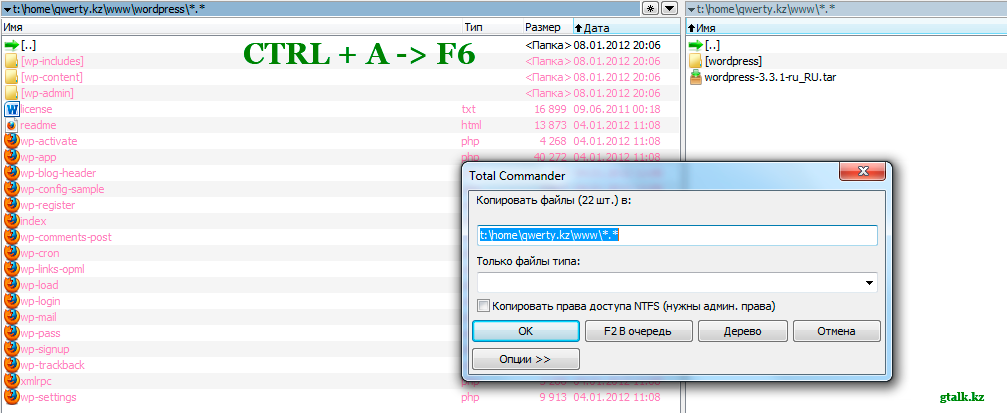Click the wp-login file icon
Image resolution: width=1007 pixels, height=413 pixels.
click(12, 301)
